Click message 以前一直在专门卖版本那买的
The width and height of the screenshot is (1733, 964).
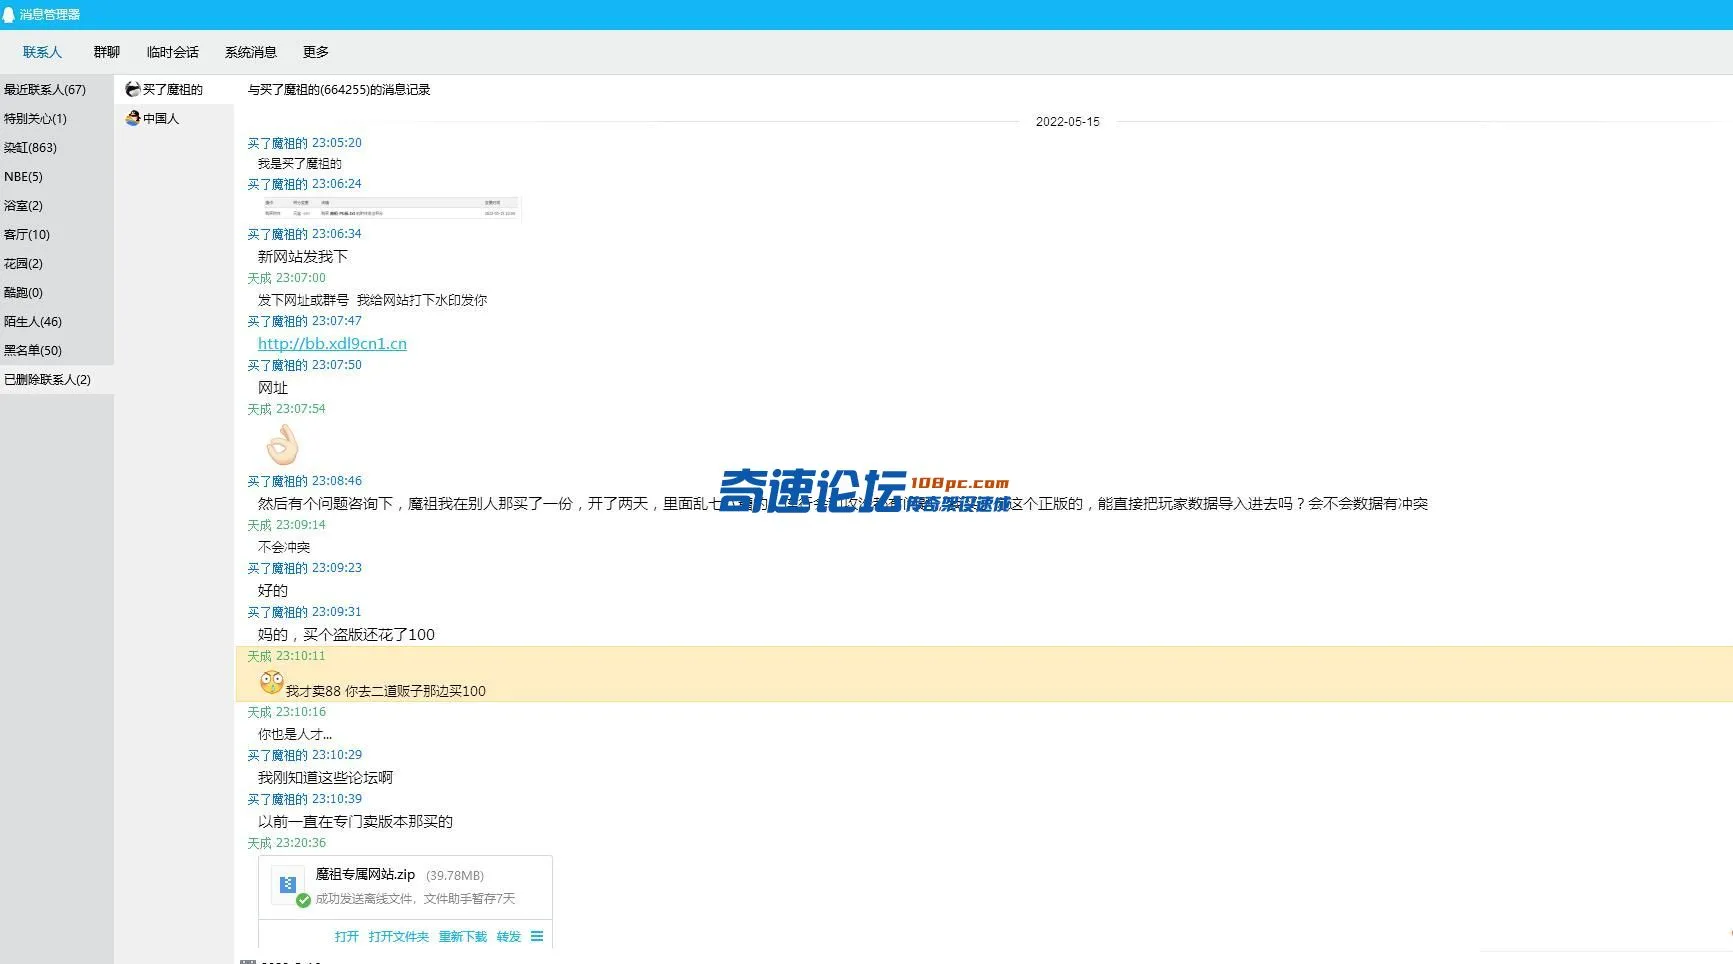point(355,821)
